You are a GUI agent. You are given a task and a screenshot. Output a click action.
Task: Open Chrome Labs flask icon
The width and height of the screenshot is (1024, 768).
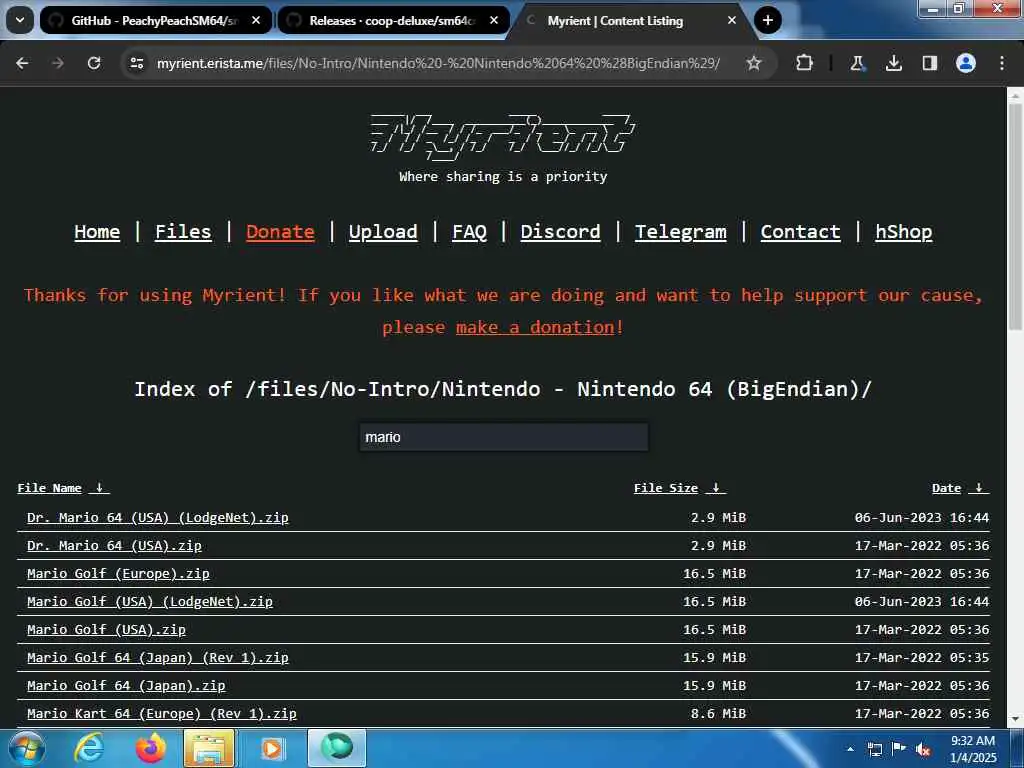(857, 63)
